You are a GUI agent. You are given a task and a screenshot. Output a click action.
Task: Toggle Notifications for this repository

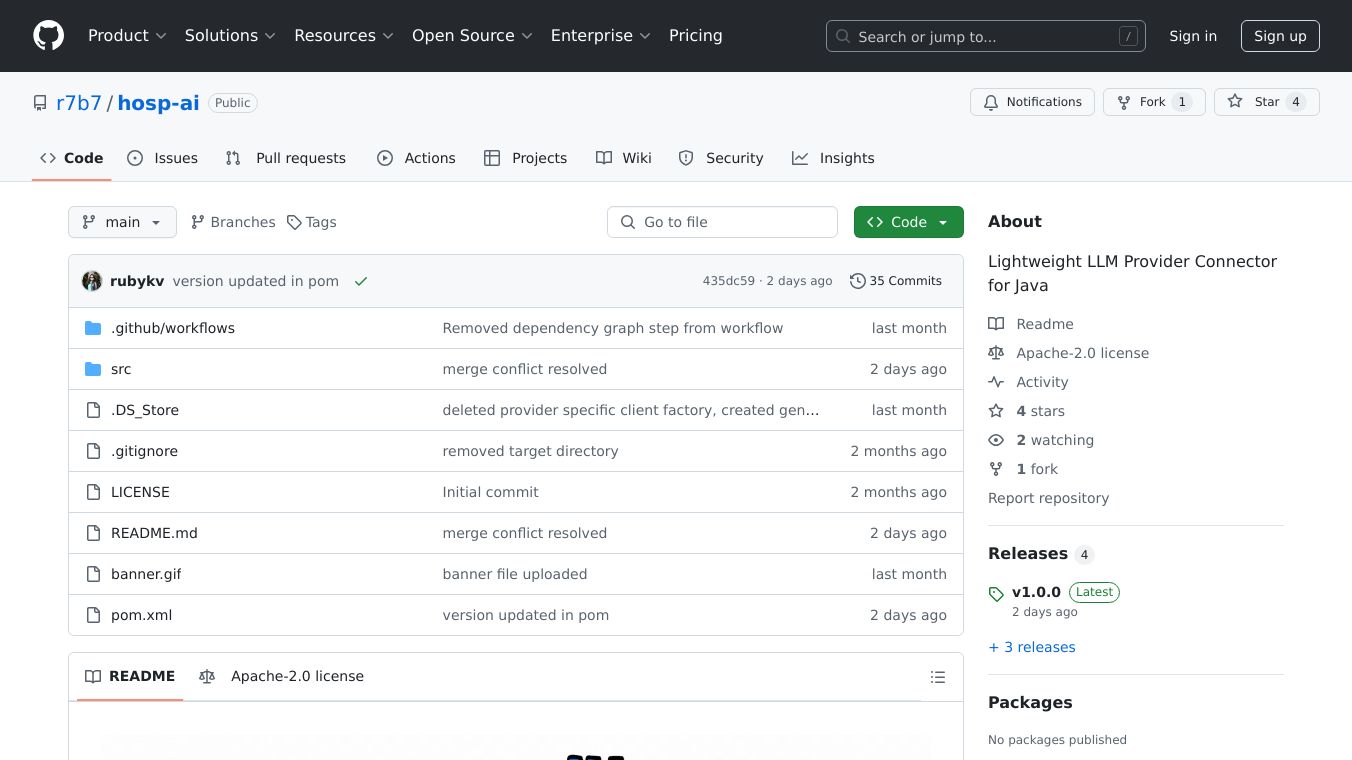click(x=1031, y=102)
